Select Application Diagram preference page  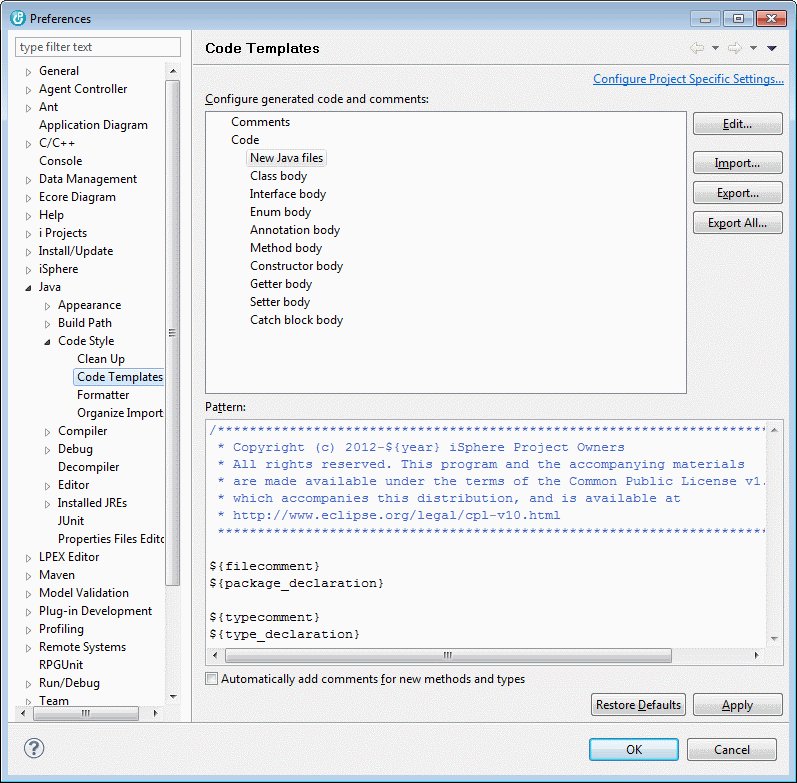(x=94, y=125)
